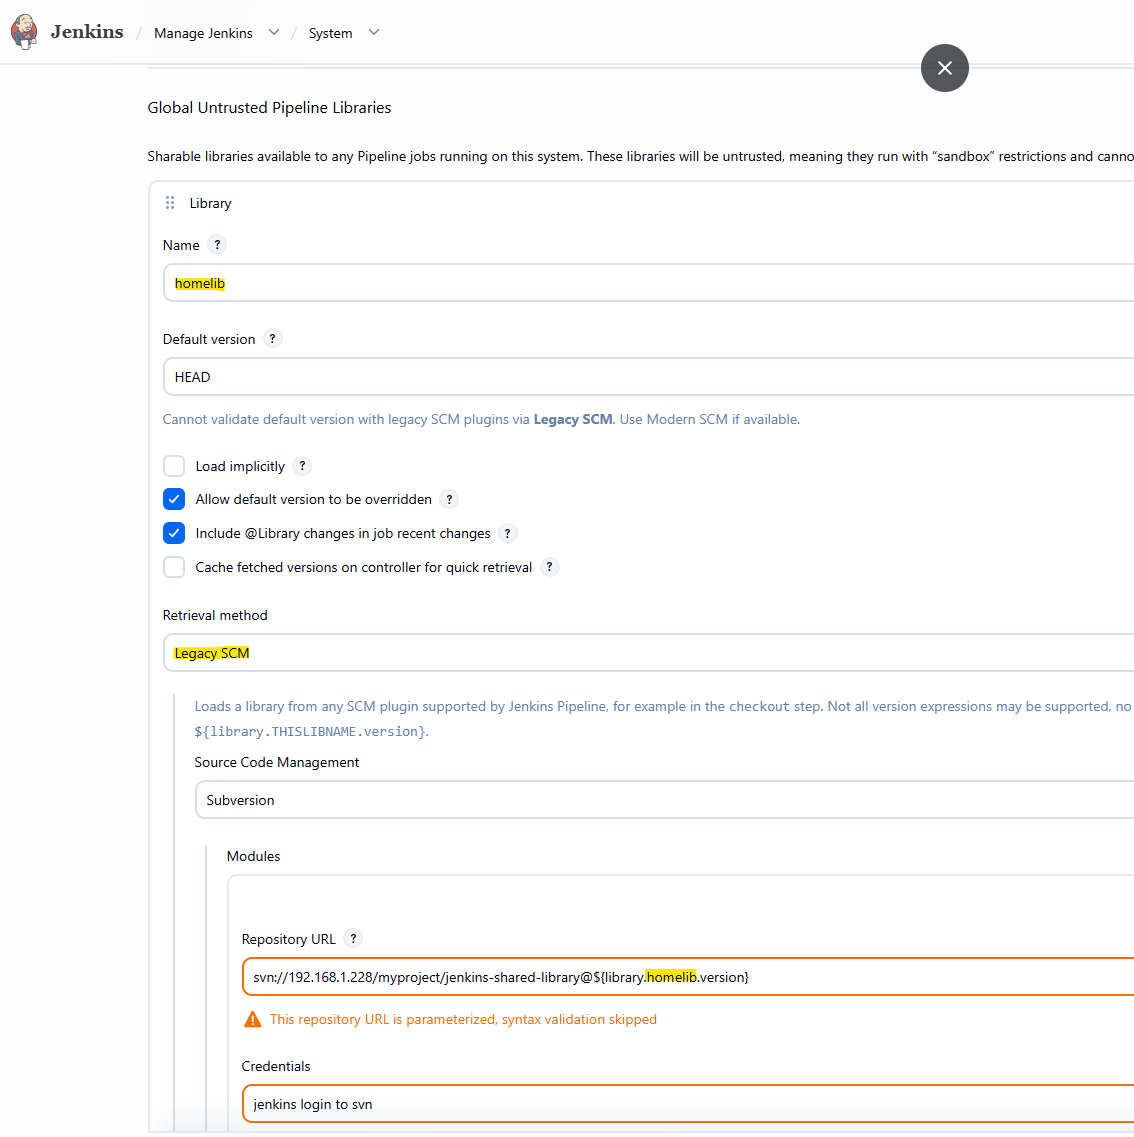Click the Jenkins butler logo
The height and width of the screenshot is (1137, 1134).
24,32
